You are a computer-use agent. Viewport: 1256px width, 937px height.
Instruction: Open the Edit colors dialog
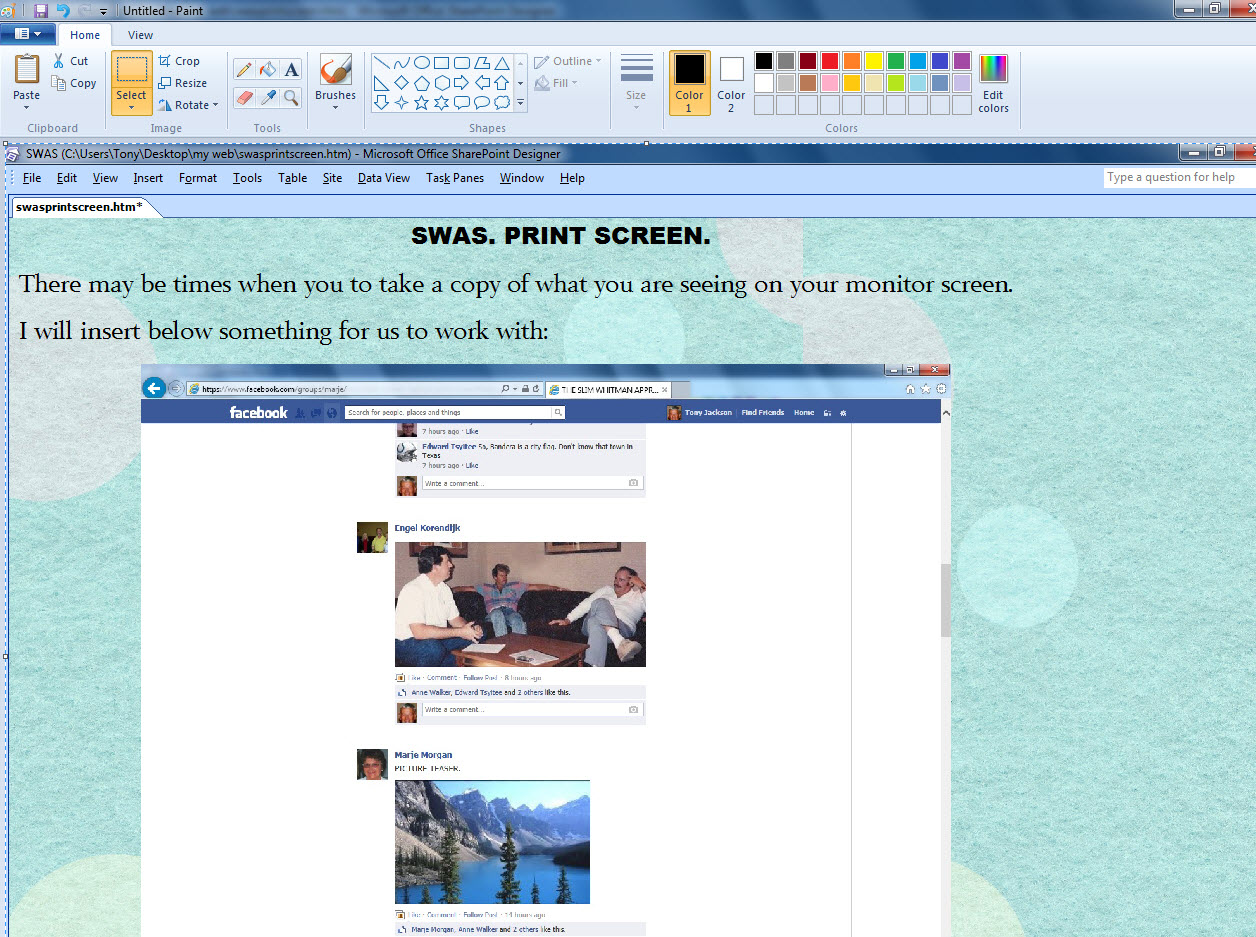click(x=993, y=83)
